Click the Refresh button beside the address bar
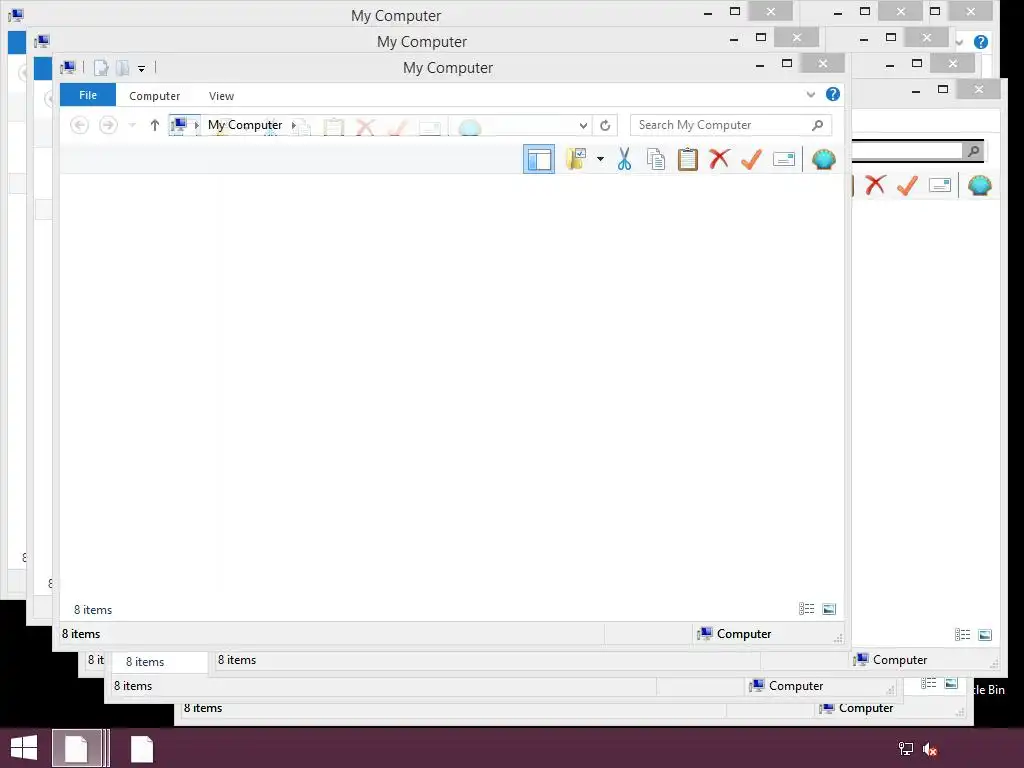This screenshot has height=768, width=1024. pyautogui.click(x=605, y=125)
